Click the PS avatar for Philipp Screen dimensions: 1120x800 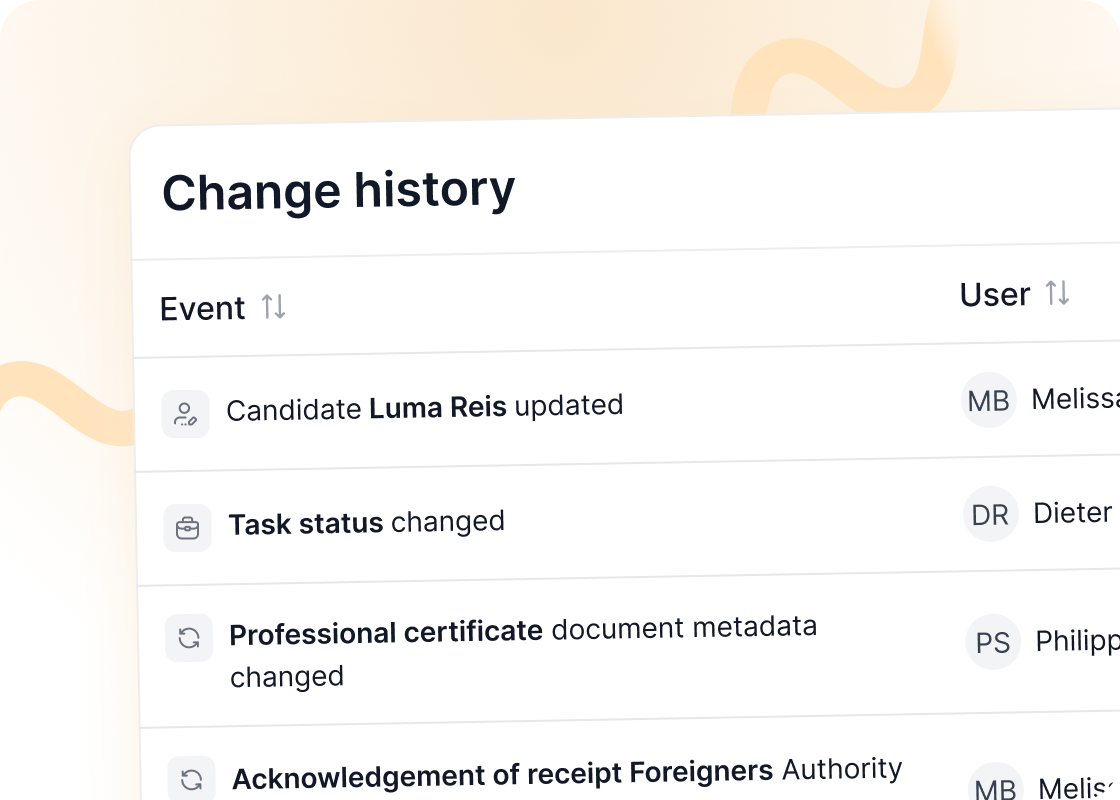click(993, 642)
